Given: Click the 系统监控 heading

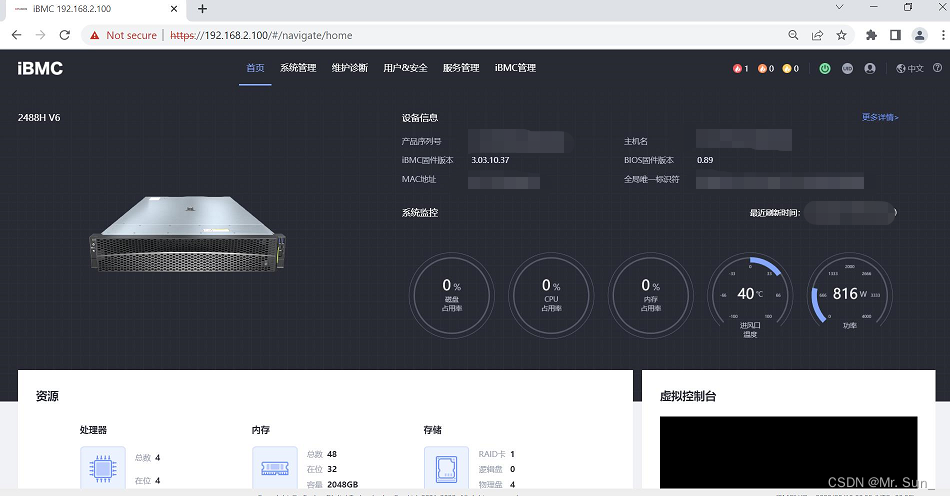Looking at the screenshot, I should (x=420, y=213).
